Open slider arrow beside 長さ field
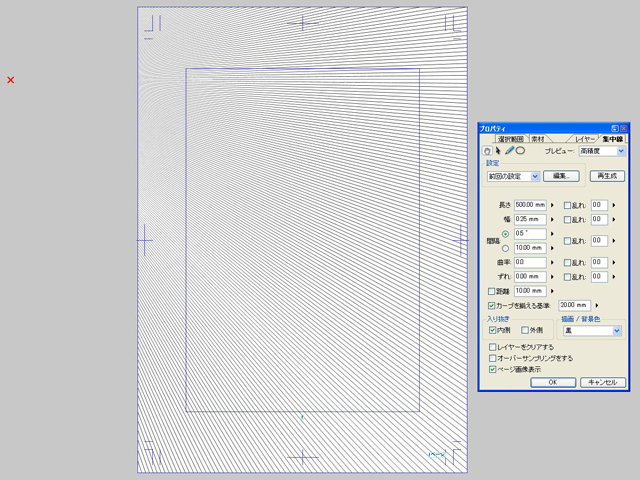Image resolution: width=640 pixels, height=480 pixels. pyautogui.click(x=552, y=205)
